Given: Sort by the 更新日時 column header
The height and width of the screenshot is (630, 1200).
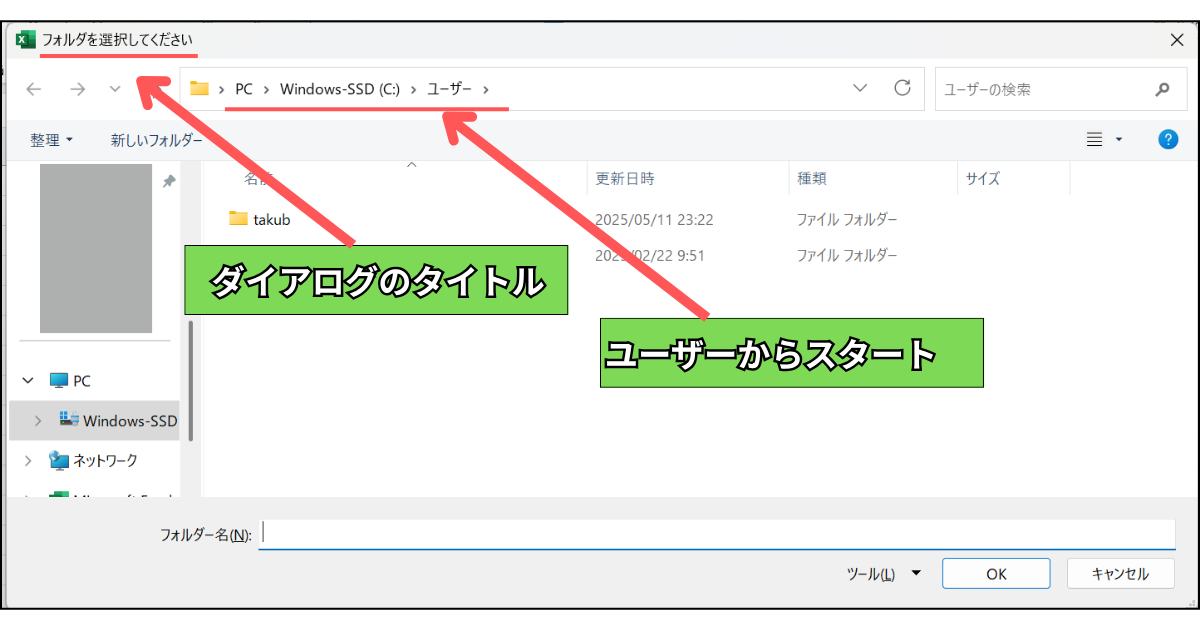Looking at the screenshot, I should click(x=625, y=179).
